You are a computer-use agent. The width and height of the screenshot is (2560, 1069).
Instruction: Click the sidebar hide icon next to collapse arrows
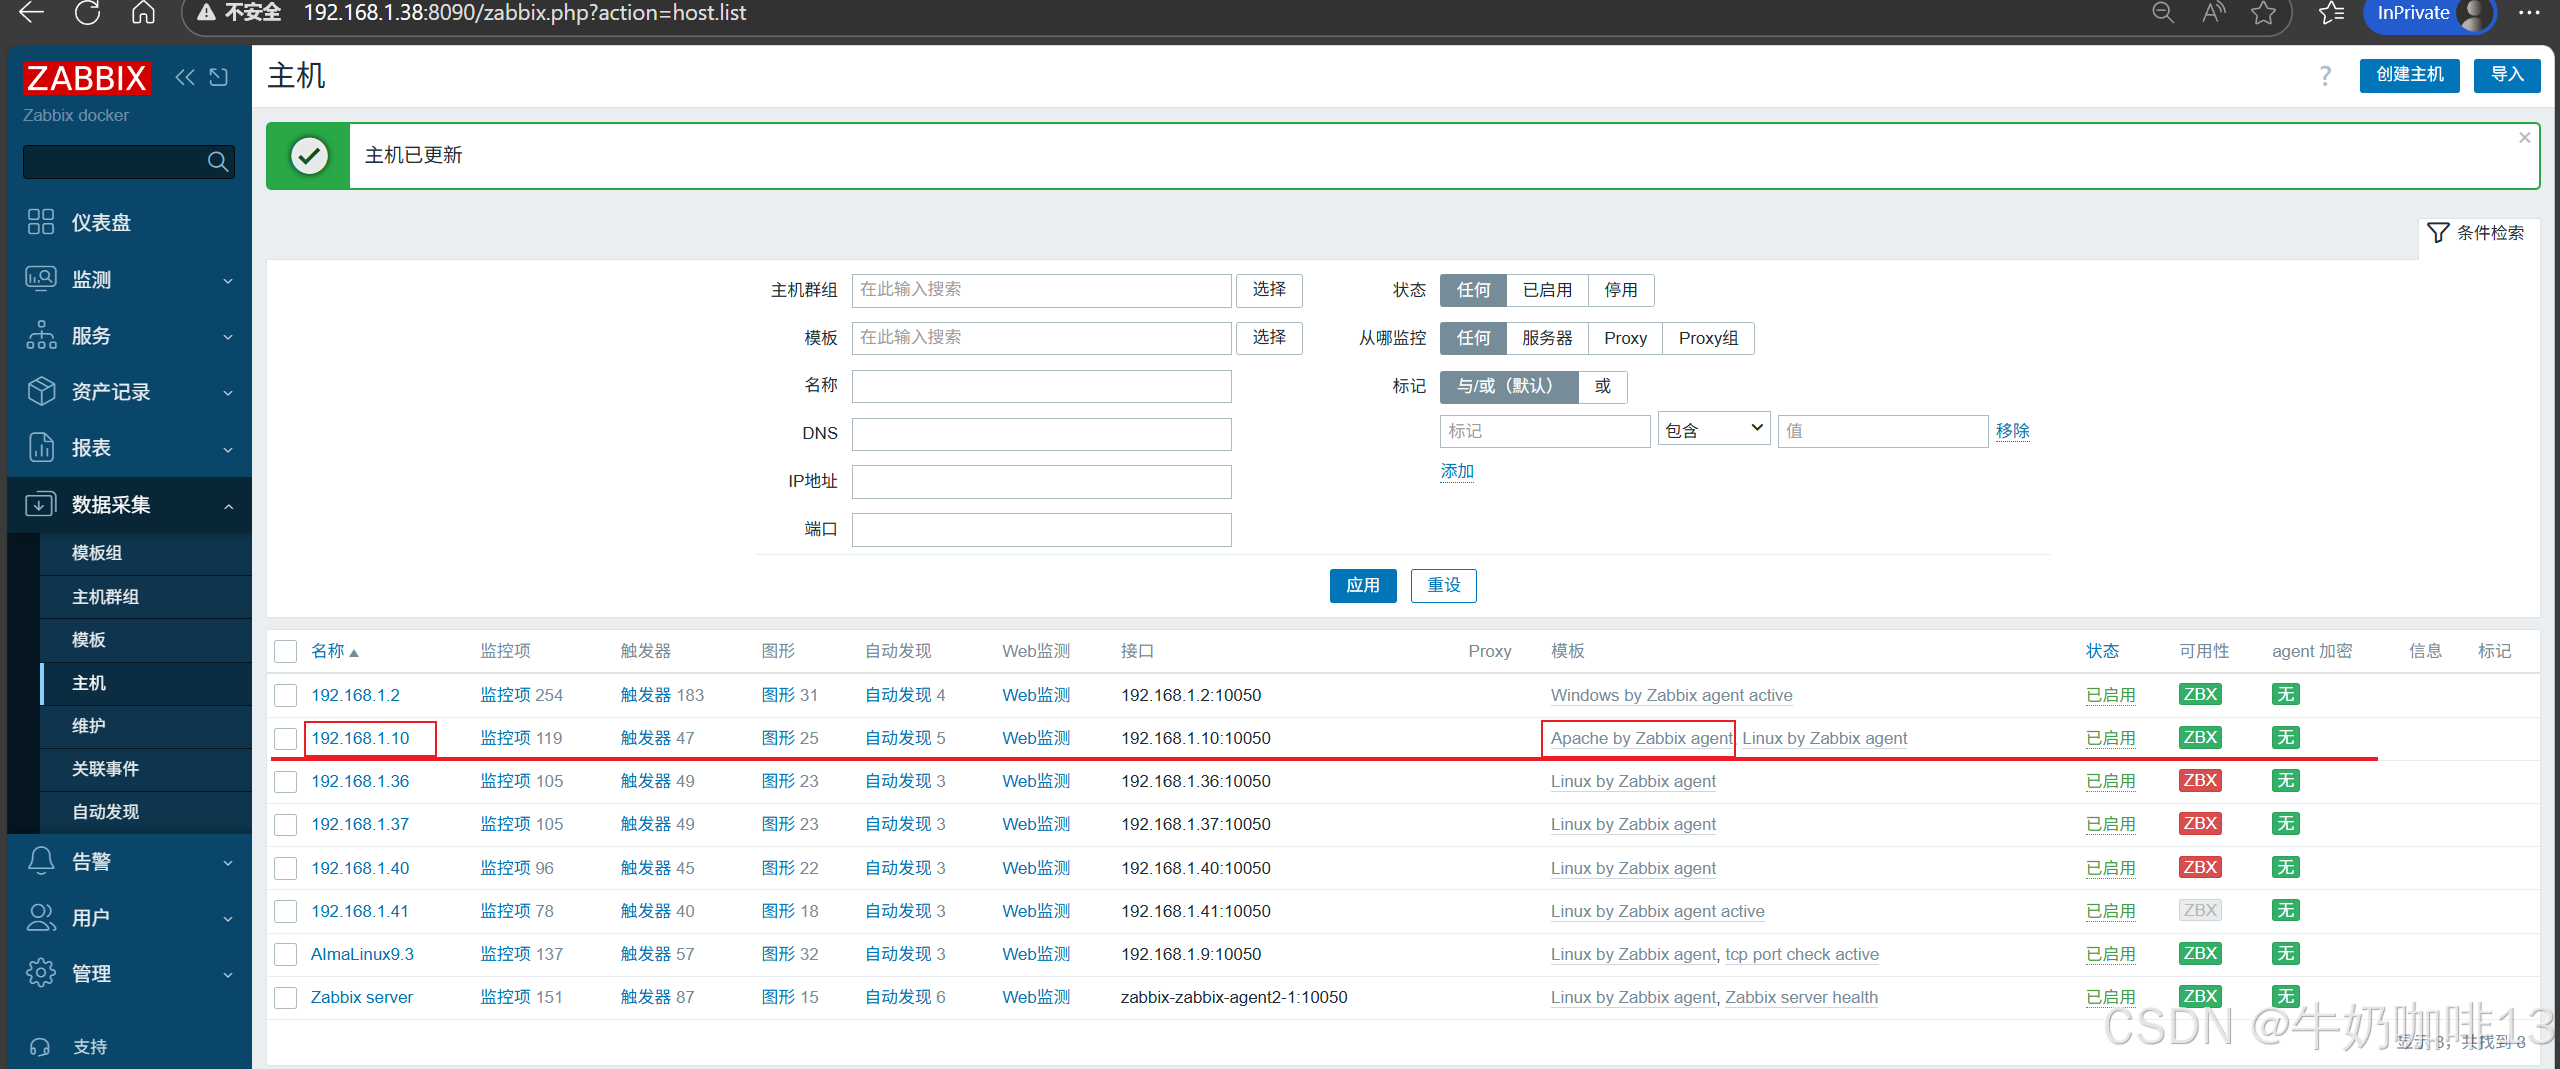pos(219,78)
